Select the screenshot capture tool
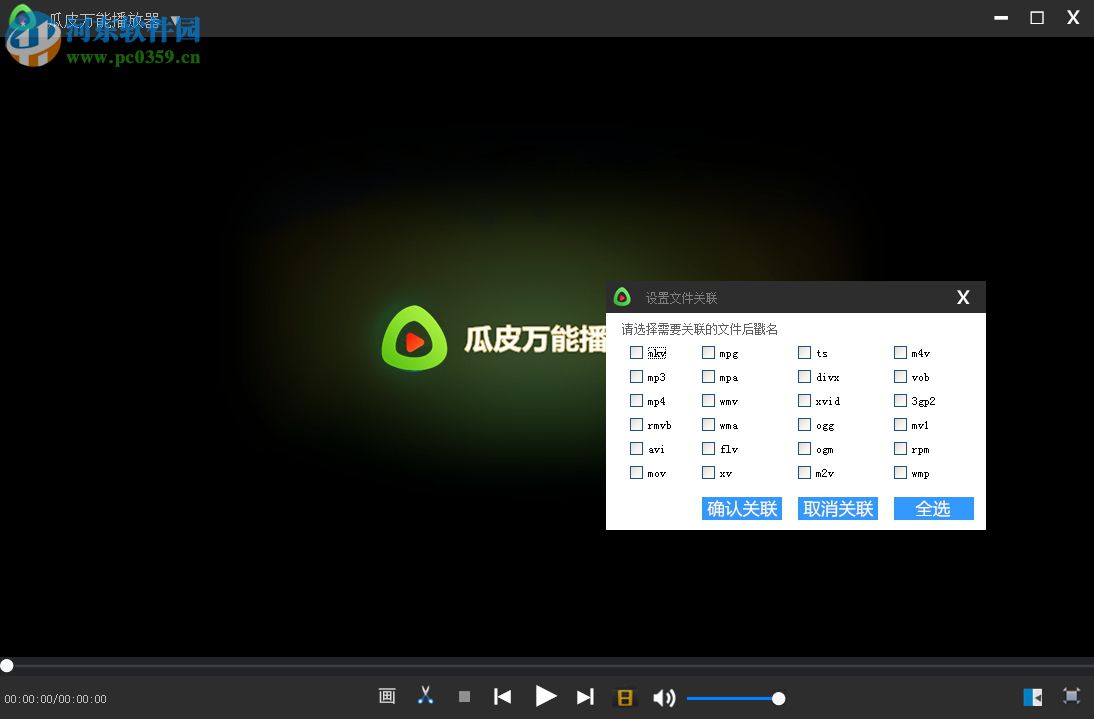 coord(387,695)
